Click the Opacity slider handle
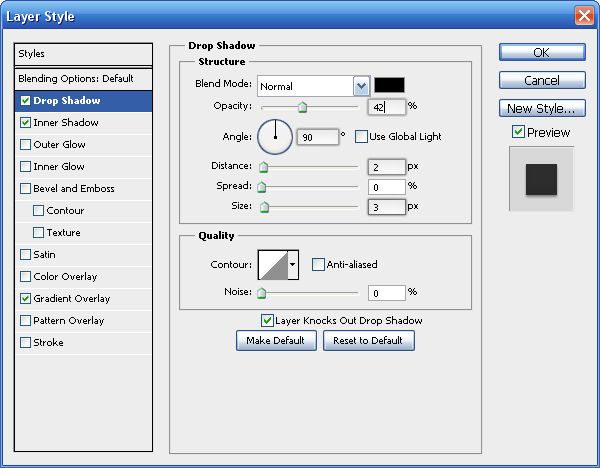The image size is (600, 468). pyautogui.click(x=303, y=107)
